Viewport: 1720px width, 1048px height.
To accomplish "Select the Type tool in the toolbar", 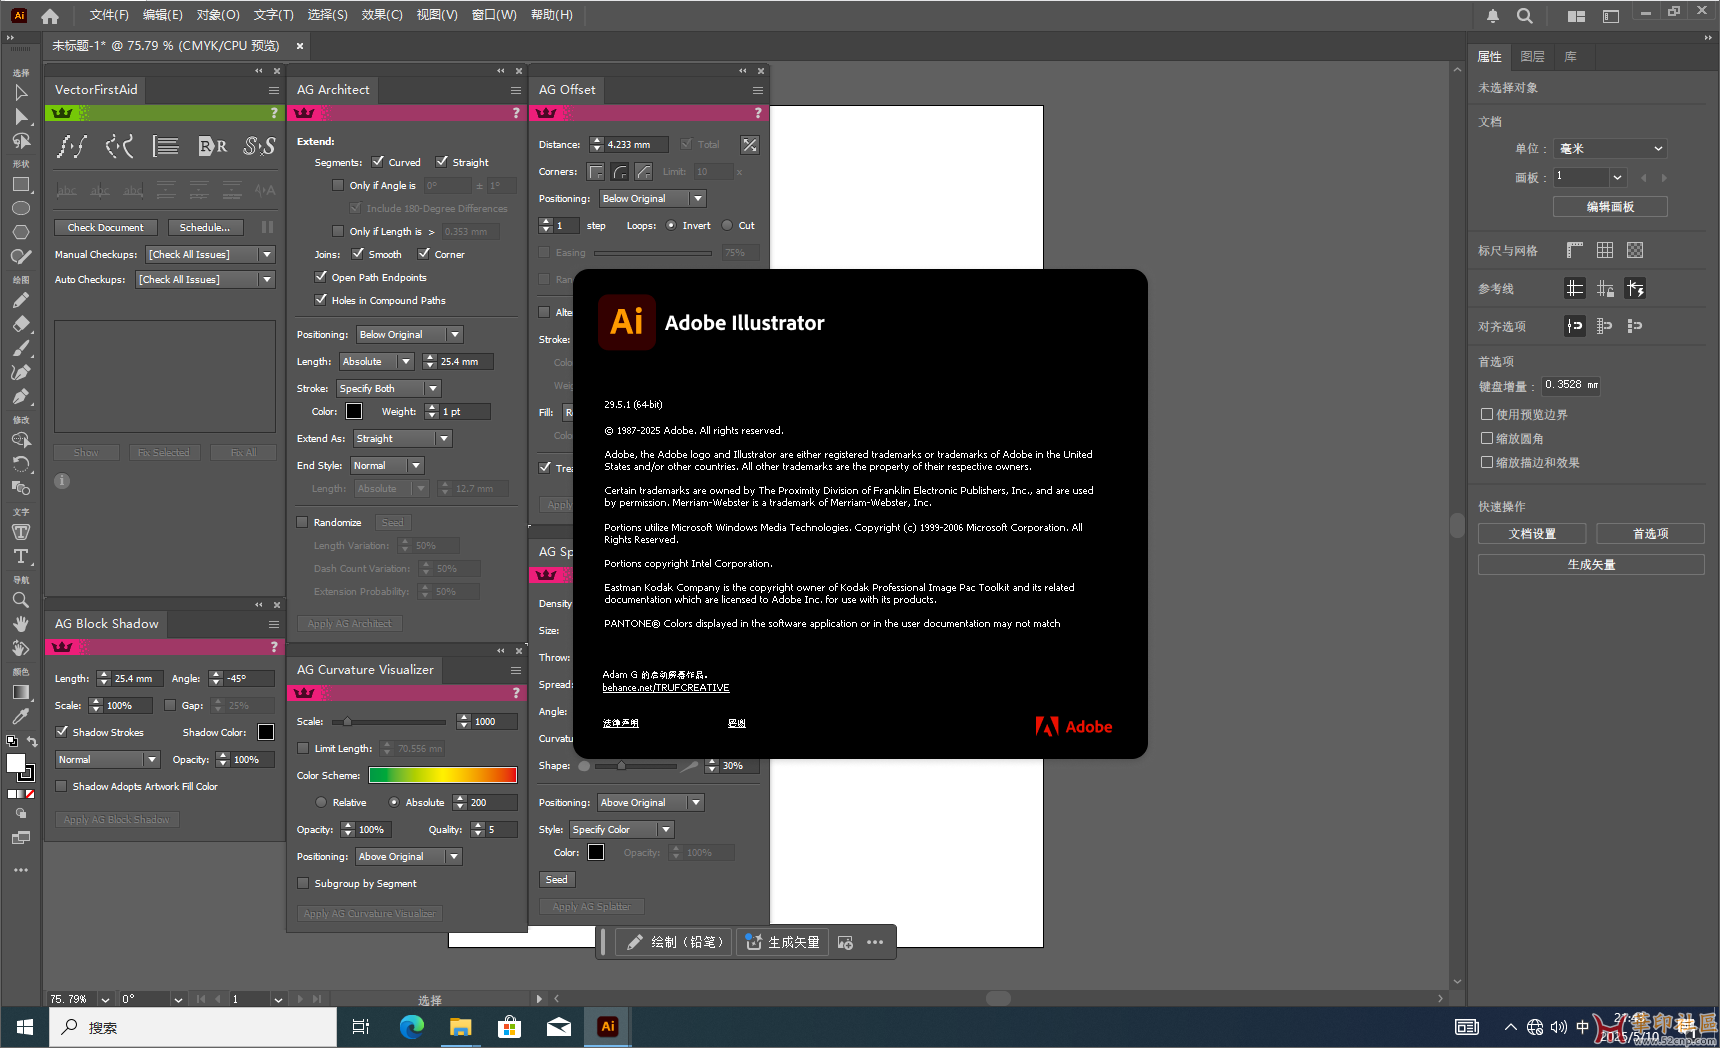I will [20, 557].
